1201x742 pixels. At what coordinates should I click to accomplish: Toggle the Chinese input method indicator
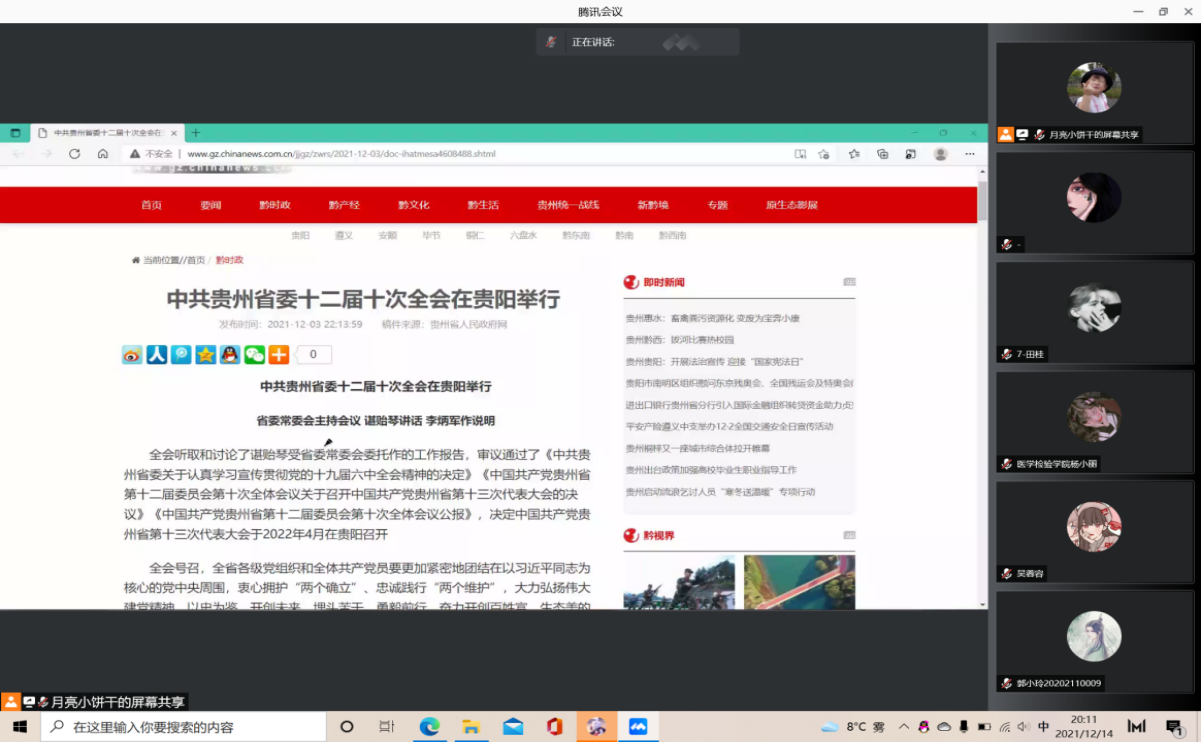[x=1043, y=727]
